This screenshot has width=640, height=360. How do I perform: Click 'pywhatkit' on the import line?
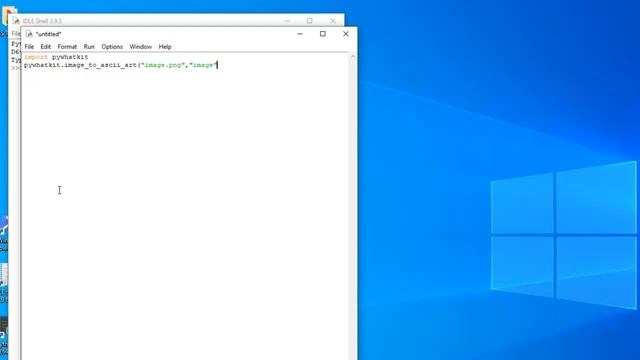tap(70, 57)
